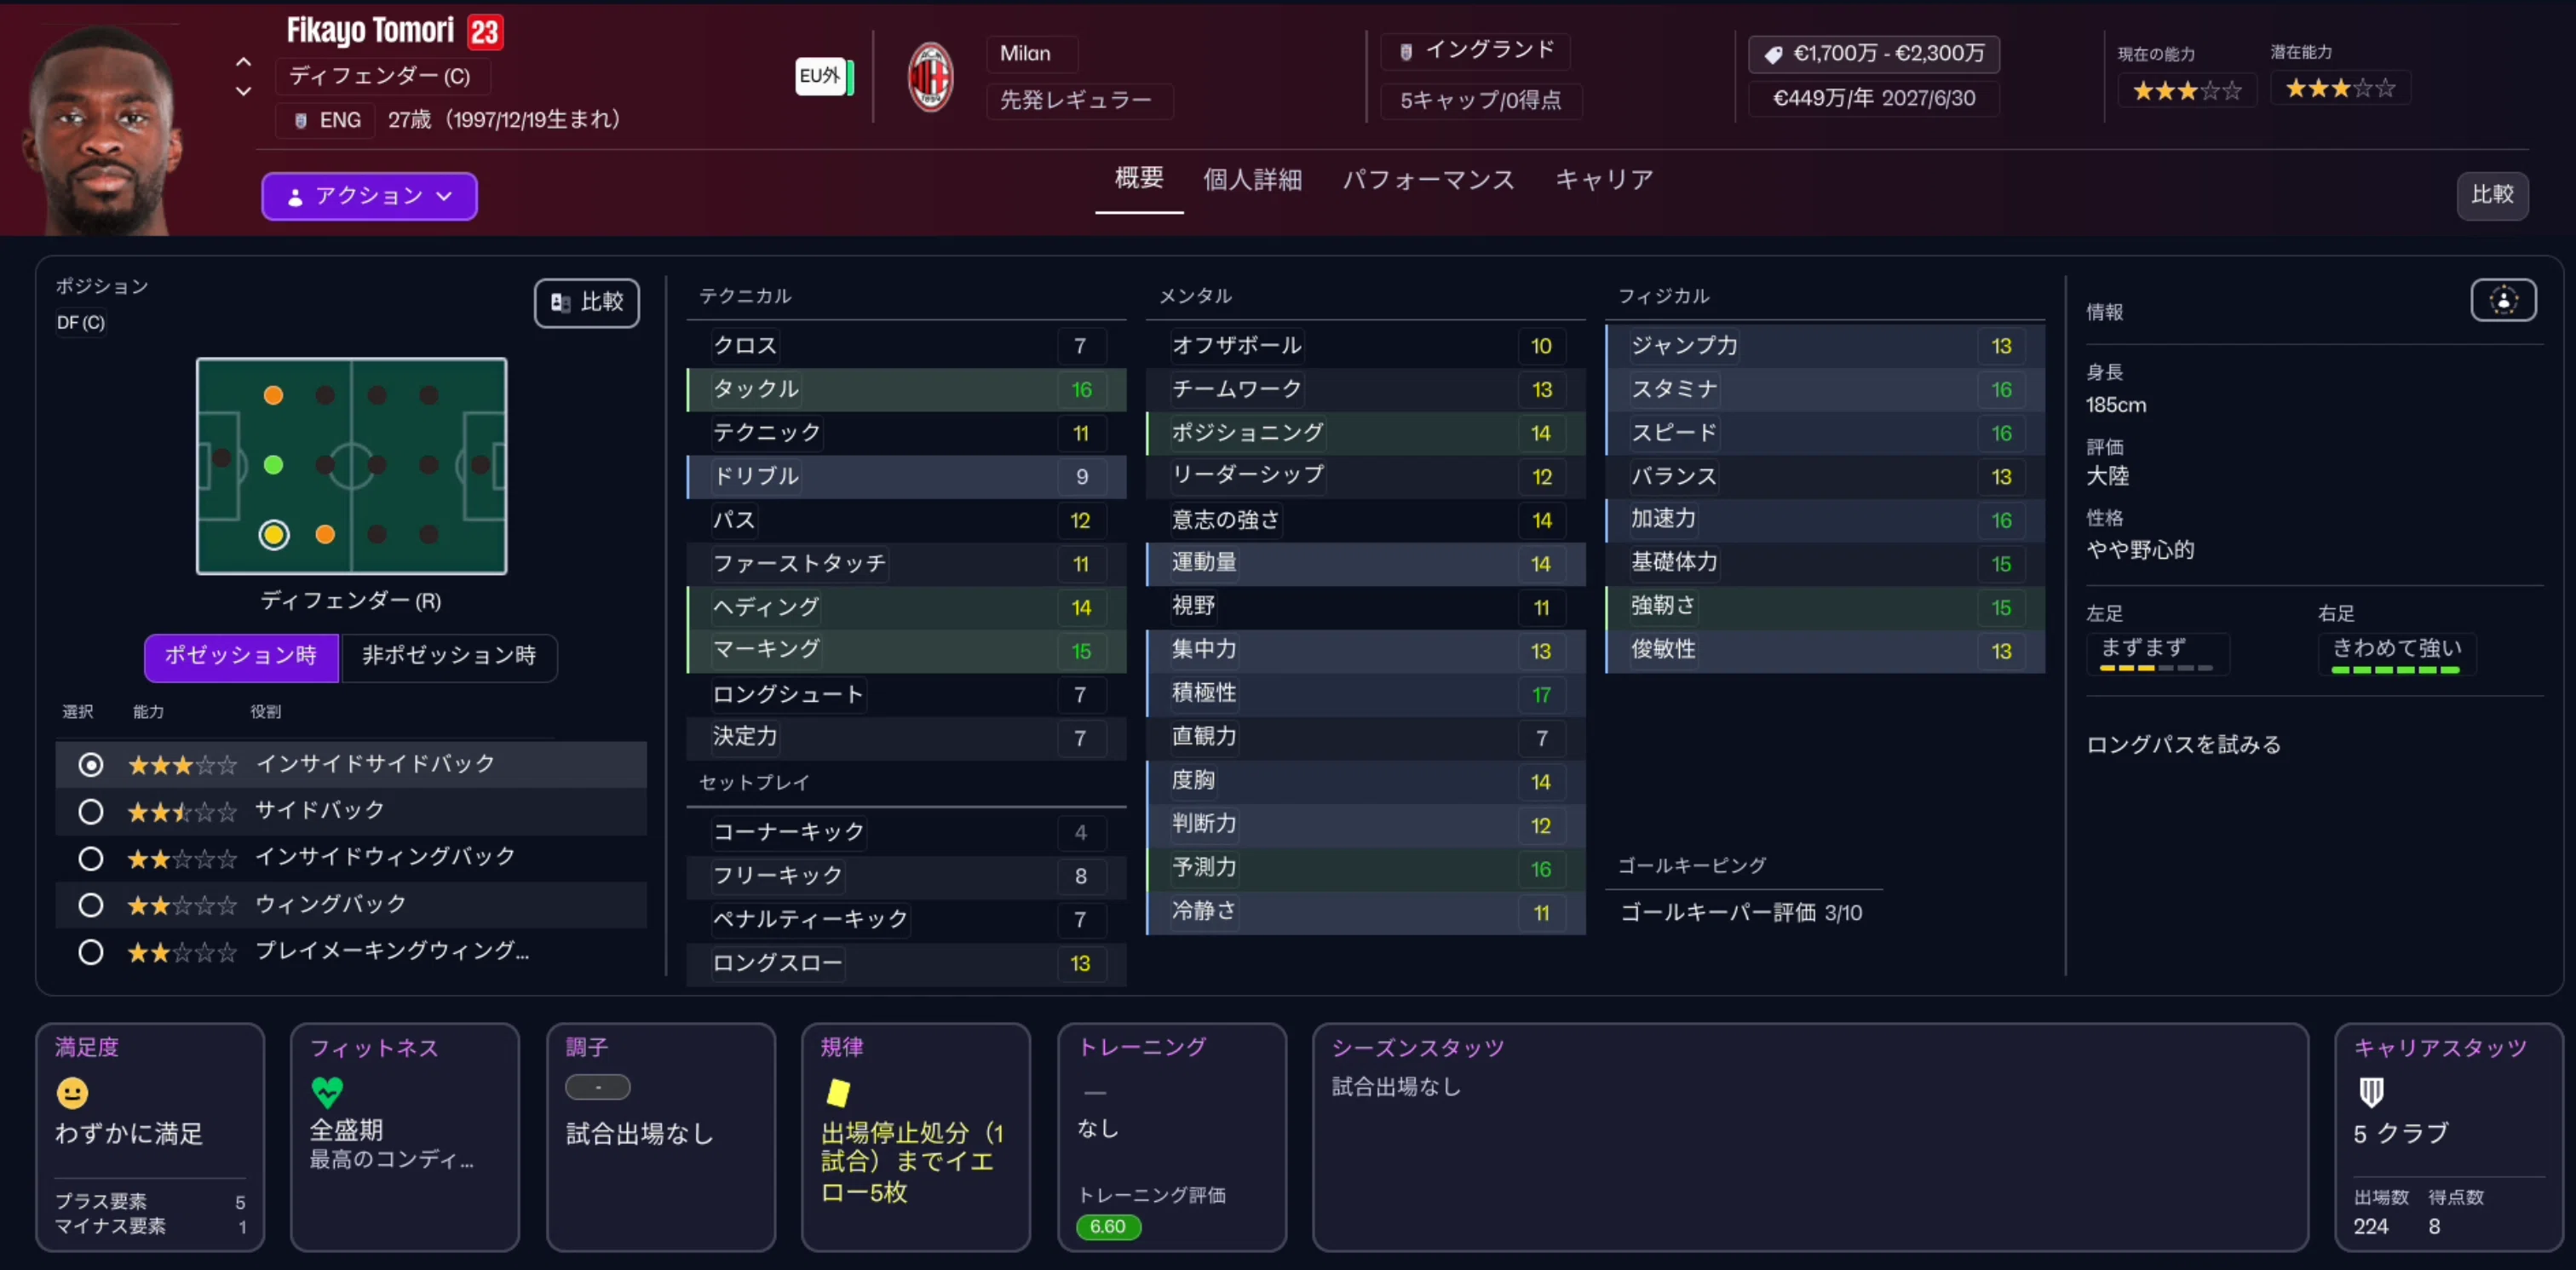Click the selected yellow position dot on pitch
Screen dimensions: 2576x1270
274,535
